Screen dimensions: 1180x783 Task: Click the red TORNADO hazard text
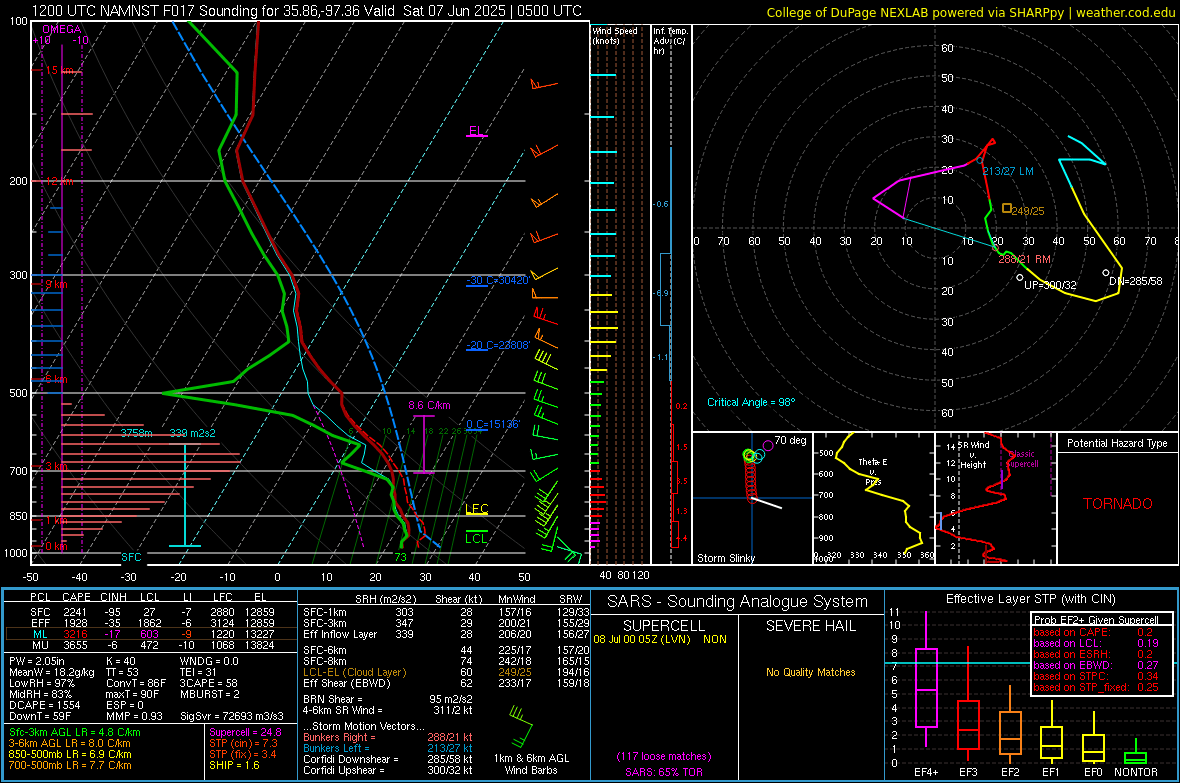pos(1118,504)
